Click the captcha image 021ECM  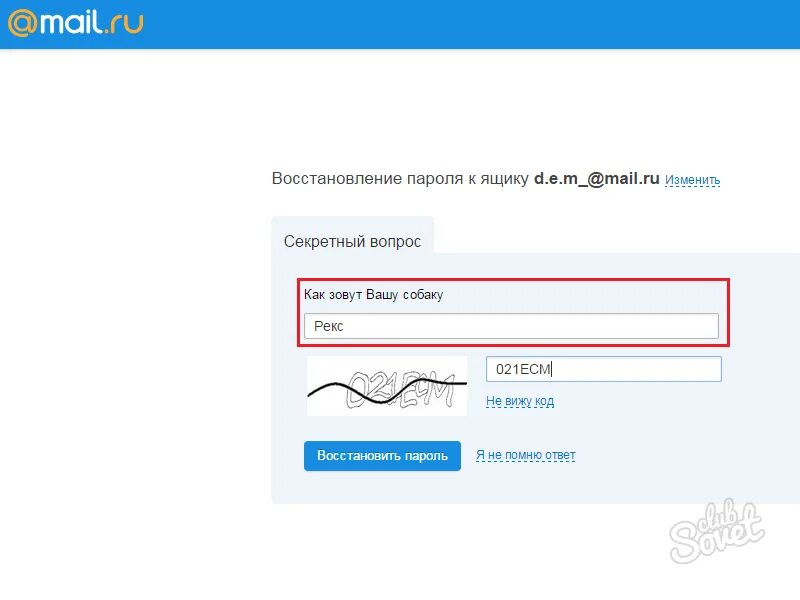(387, 386)
